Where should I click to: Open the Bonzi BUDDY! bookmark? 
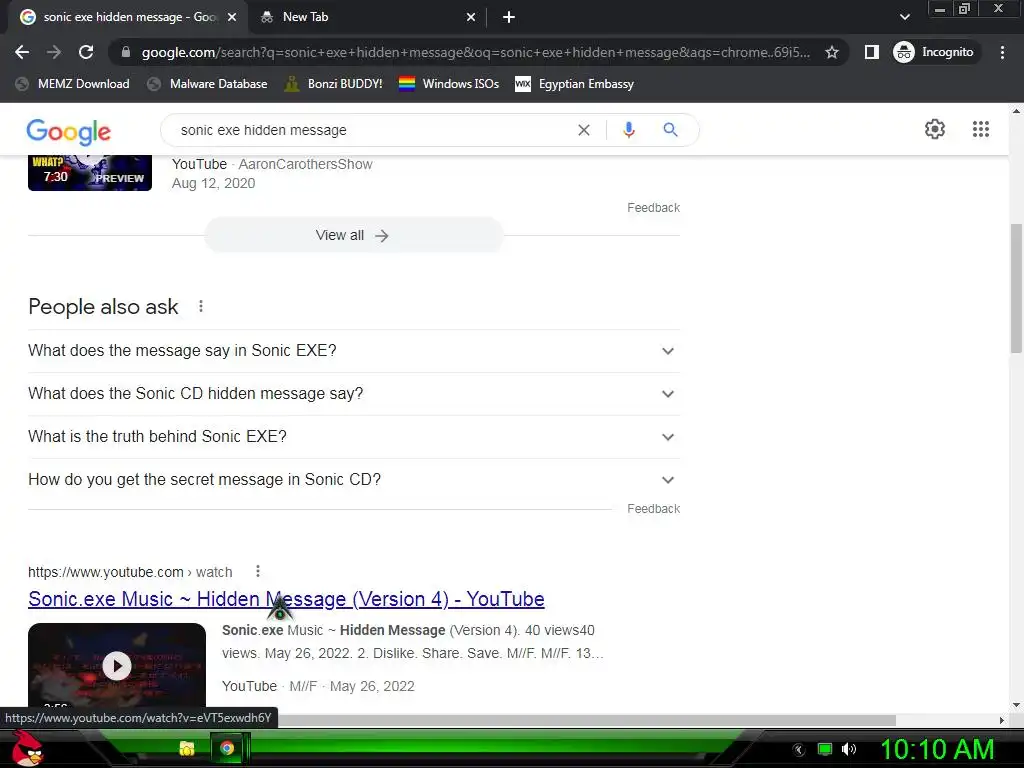[334, 84]
